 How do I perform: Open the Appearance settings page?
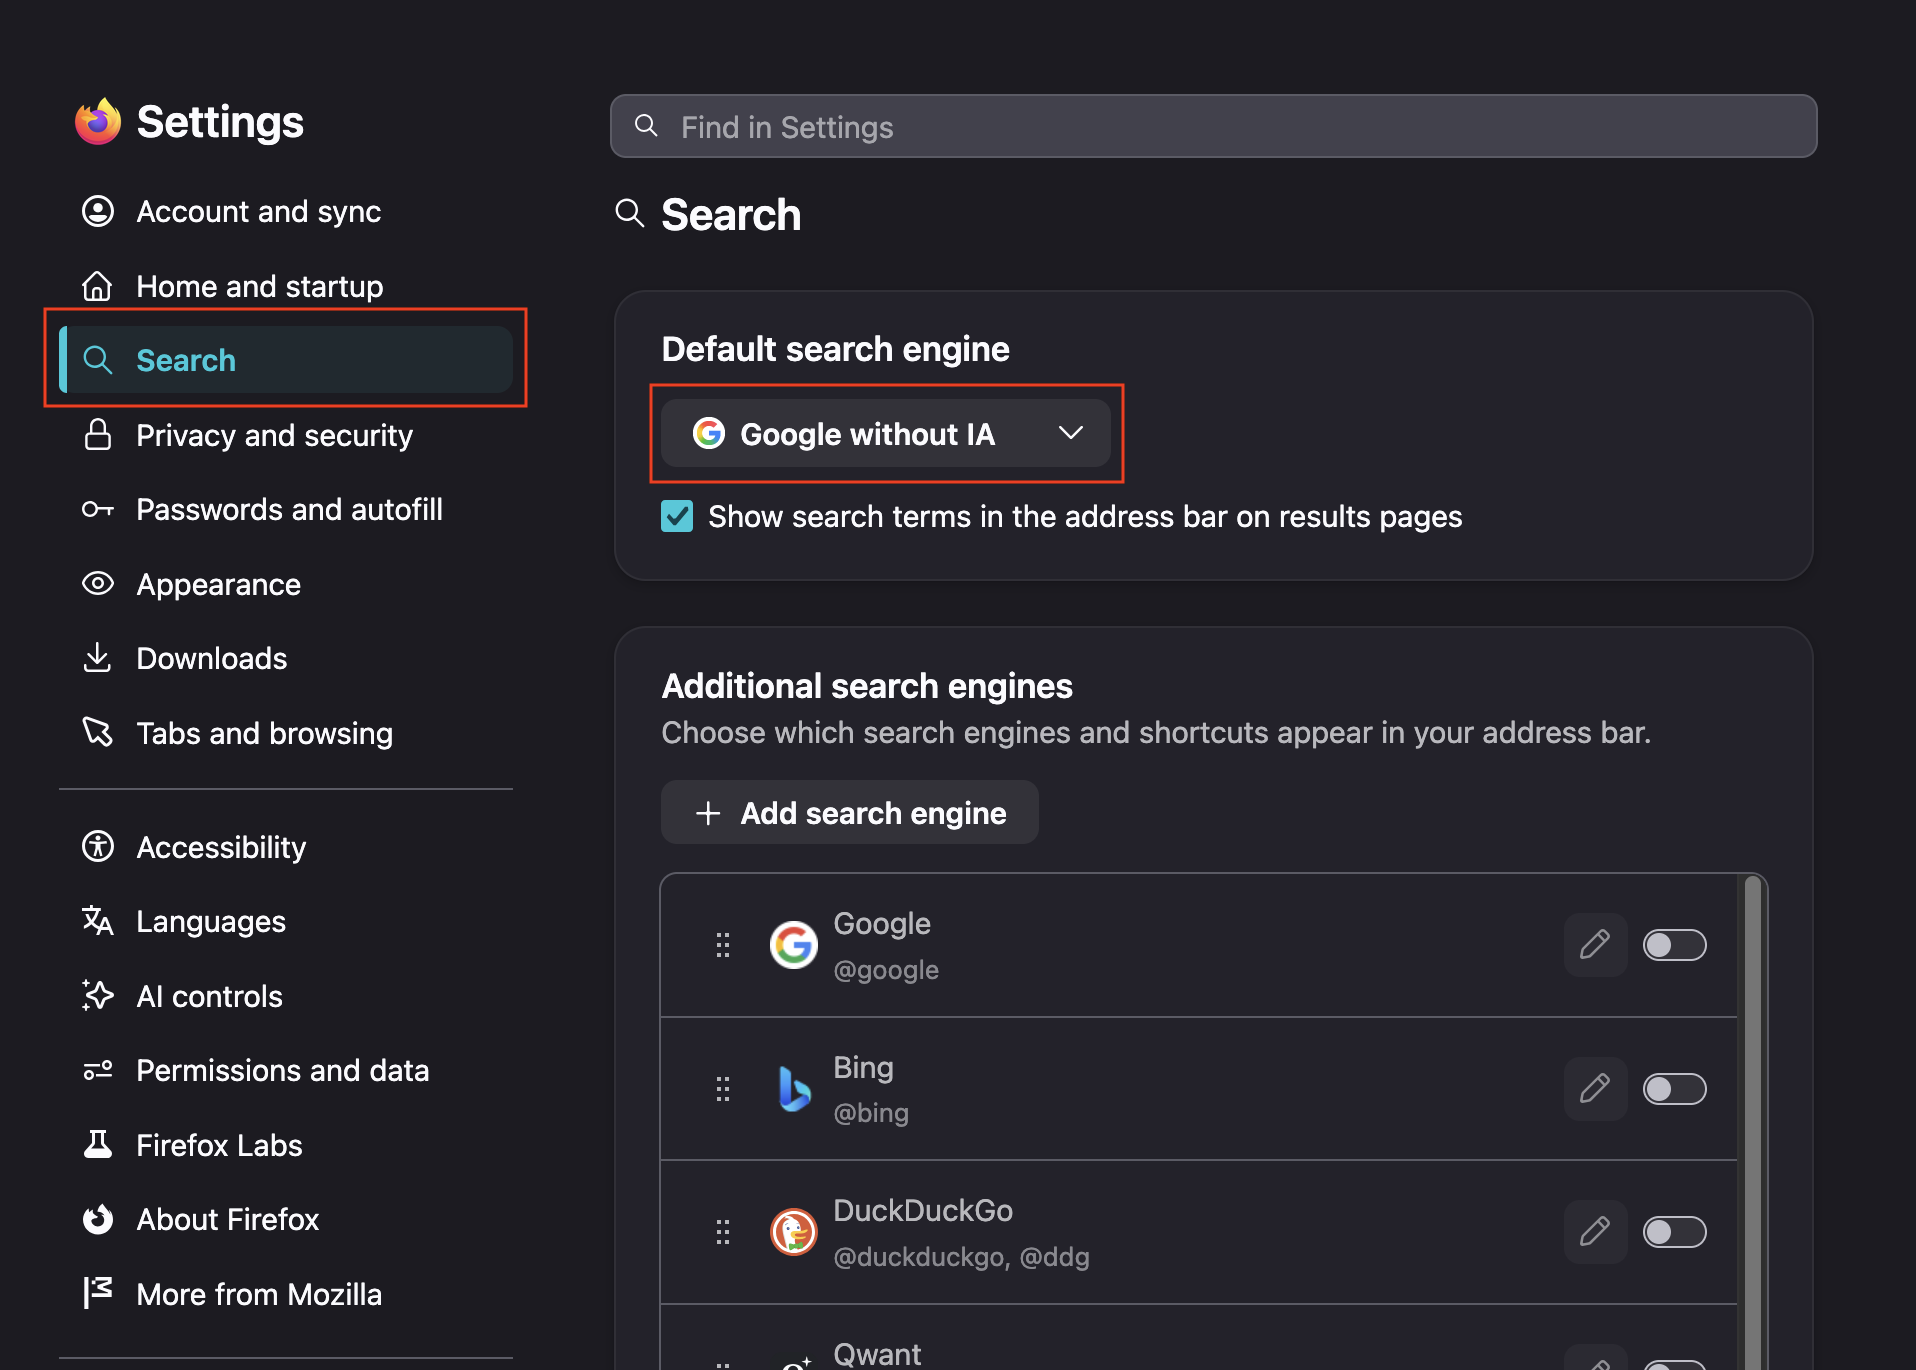286,584
